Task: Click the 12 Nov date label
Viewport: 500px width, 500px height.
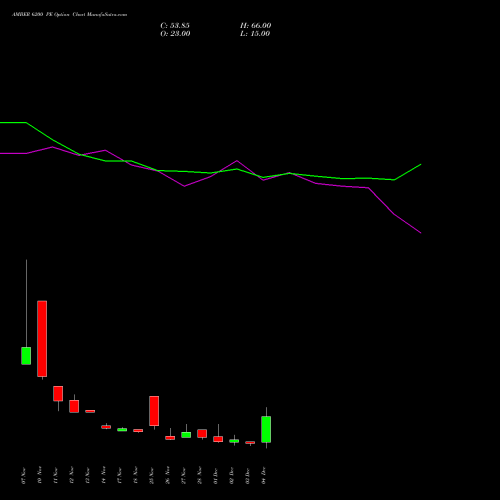Action: (x=72, y=476)
